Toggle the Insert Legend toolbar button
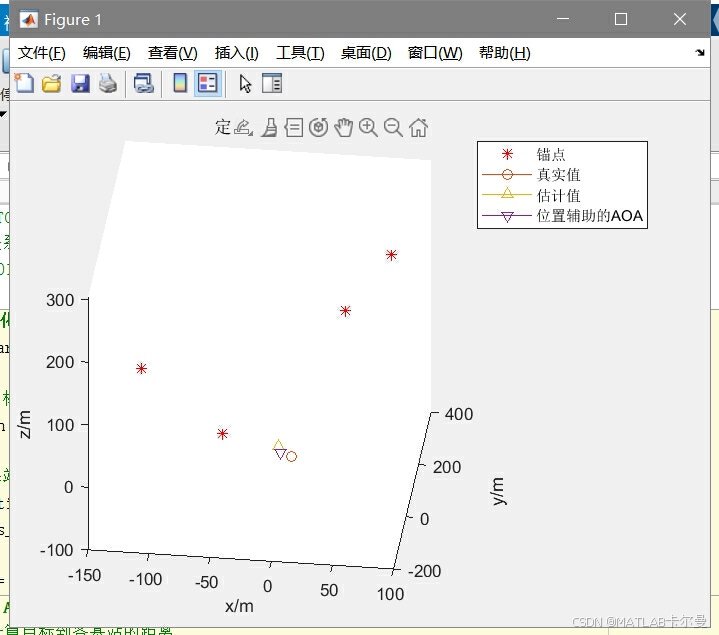 [208, 83]
